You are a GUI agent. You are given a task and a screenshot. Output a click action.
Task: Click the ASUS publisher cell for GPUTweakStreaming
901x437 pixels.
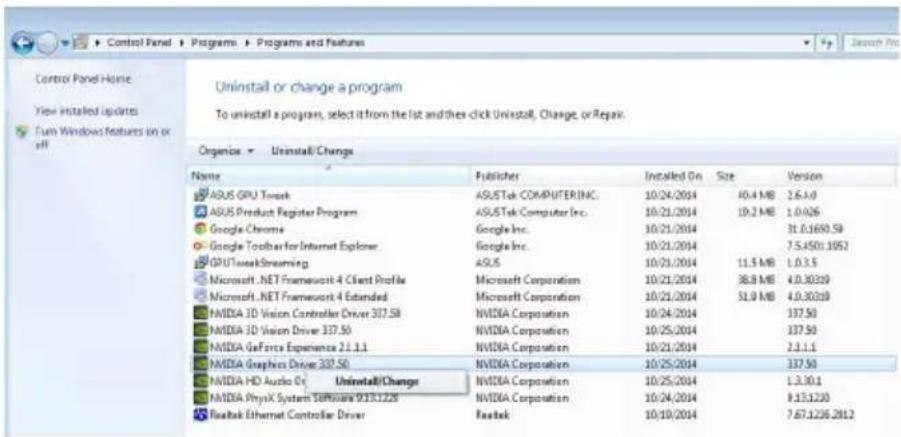point(488,263)
